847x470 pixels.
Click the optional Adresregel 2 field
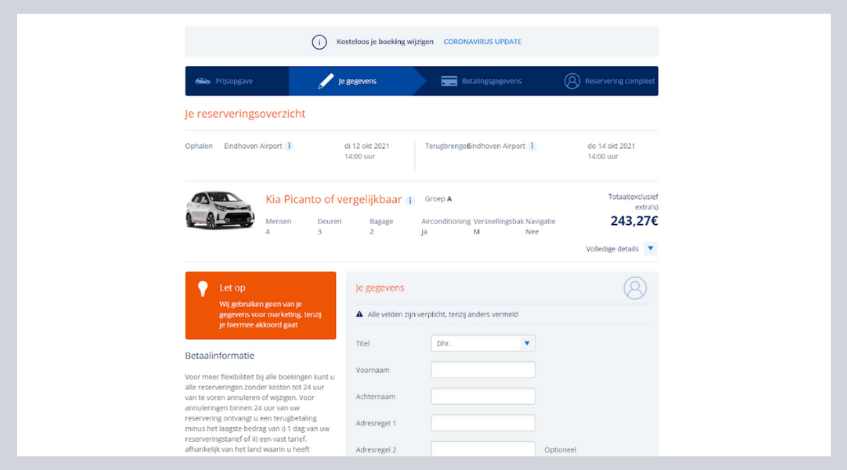(x=483, y=450)
